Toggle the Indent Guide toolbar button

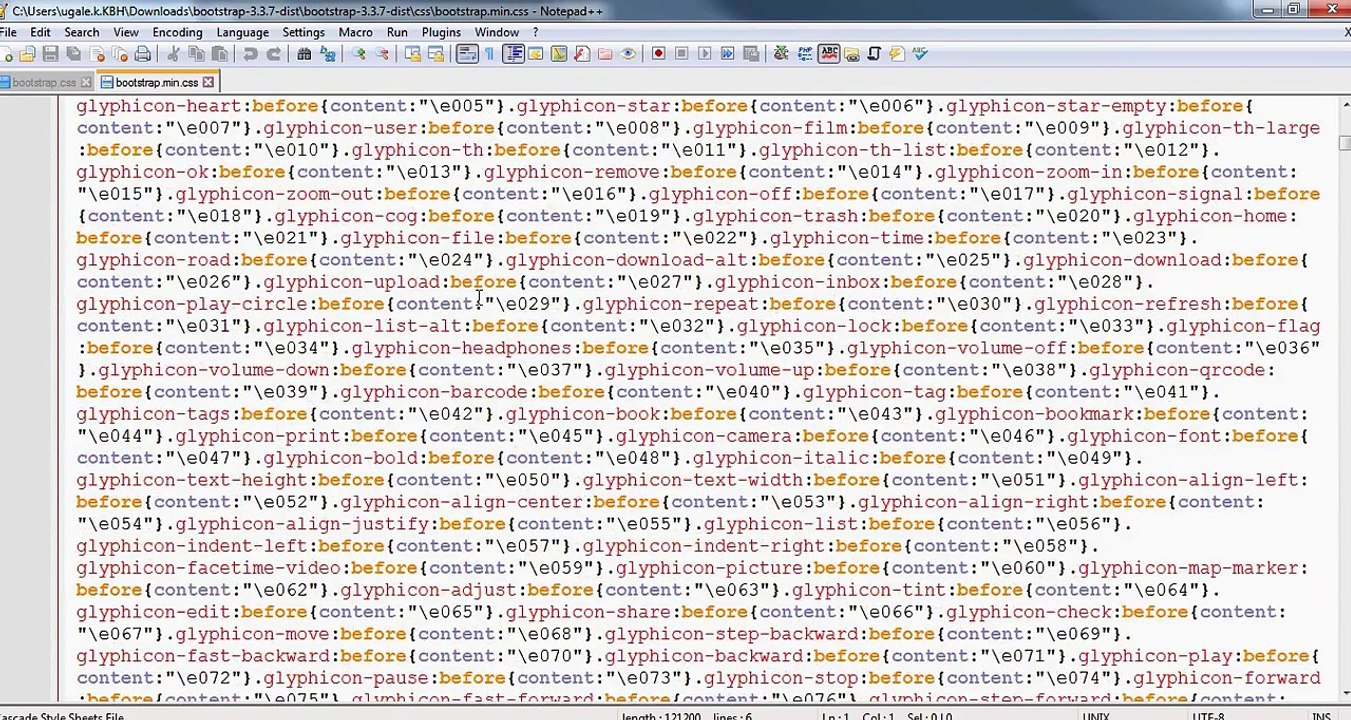pos(513,54)
